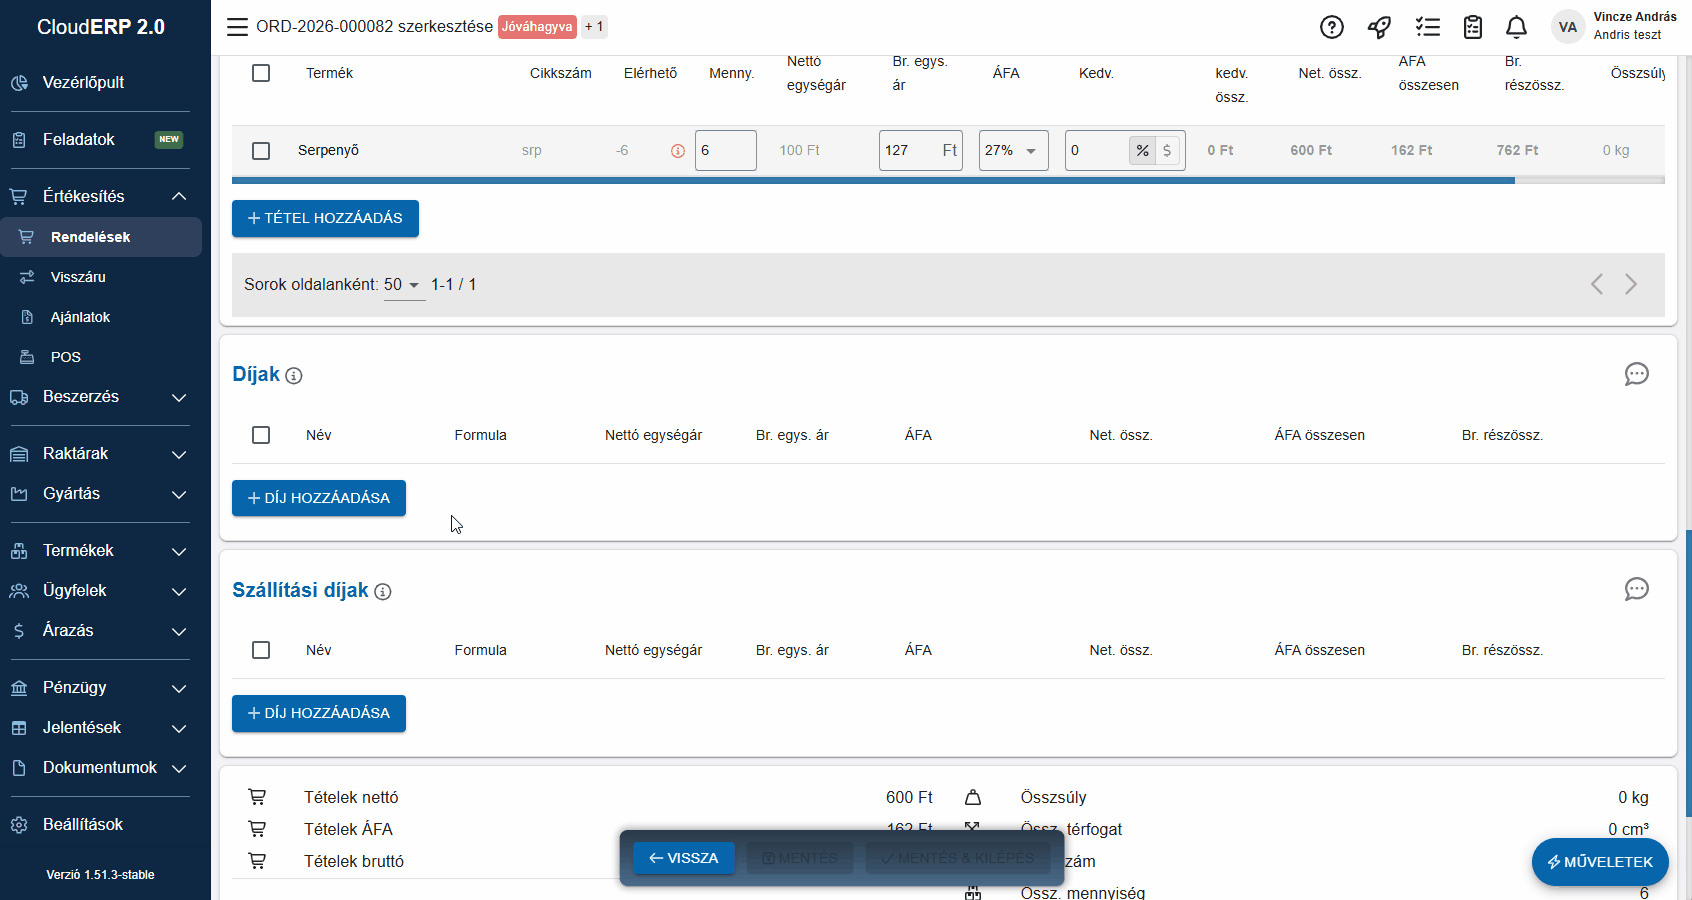Viewport: 1692px width, 900px height.
Task: Open Visszáru in the sidebar
Action: [x=78, y=277]
